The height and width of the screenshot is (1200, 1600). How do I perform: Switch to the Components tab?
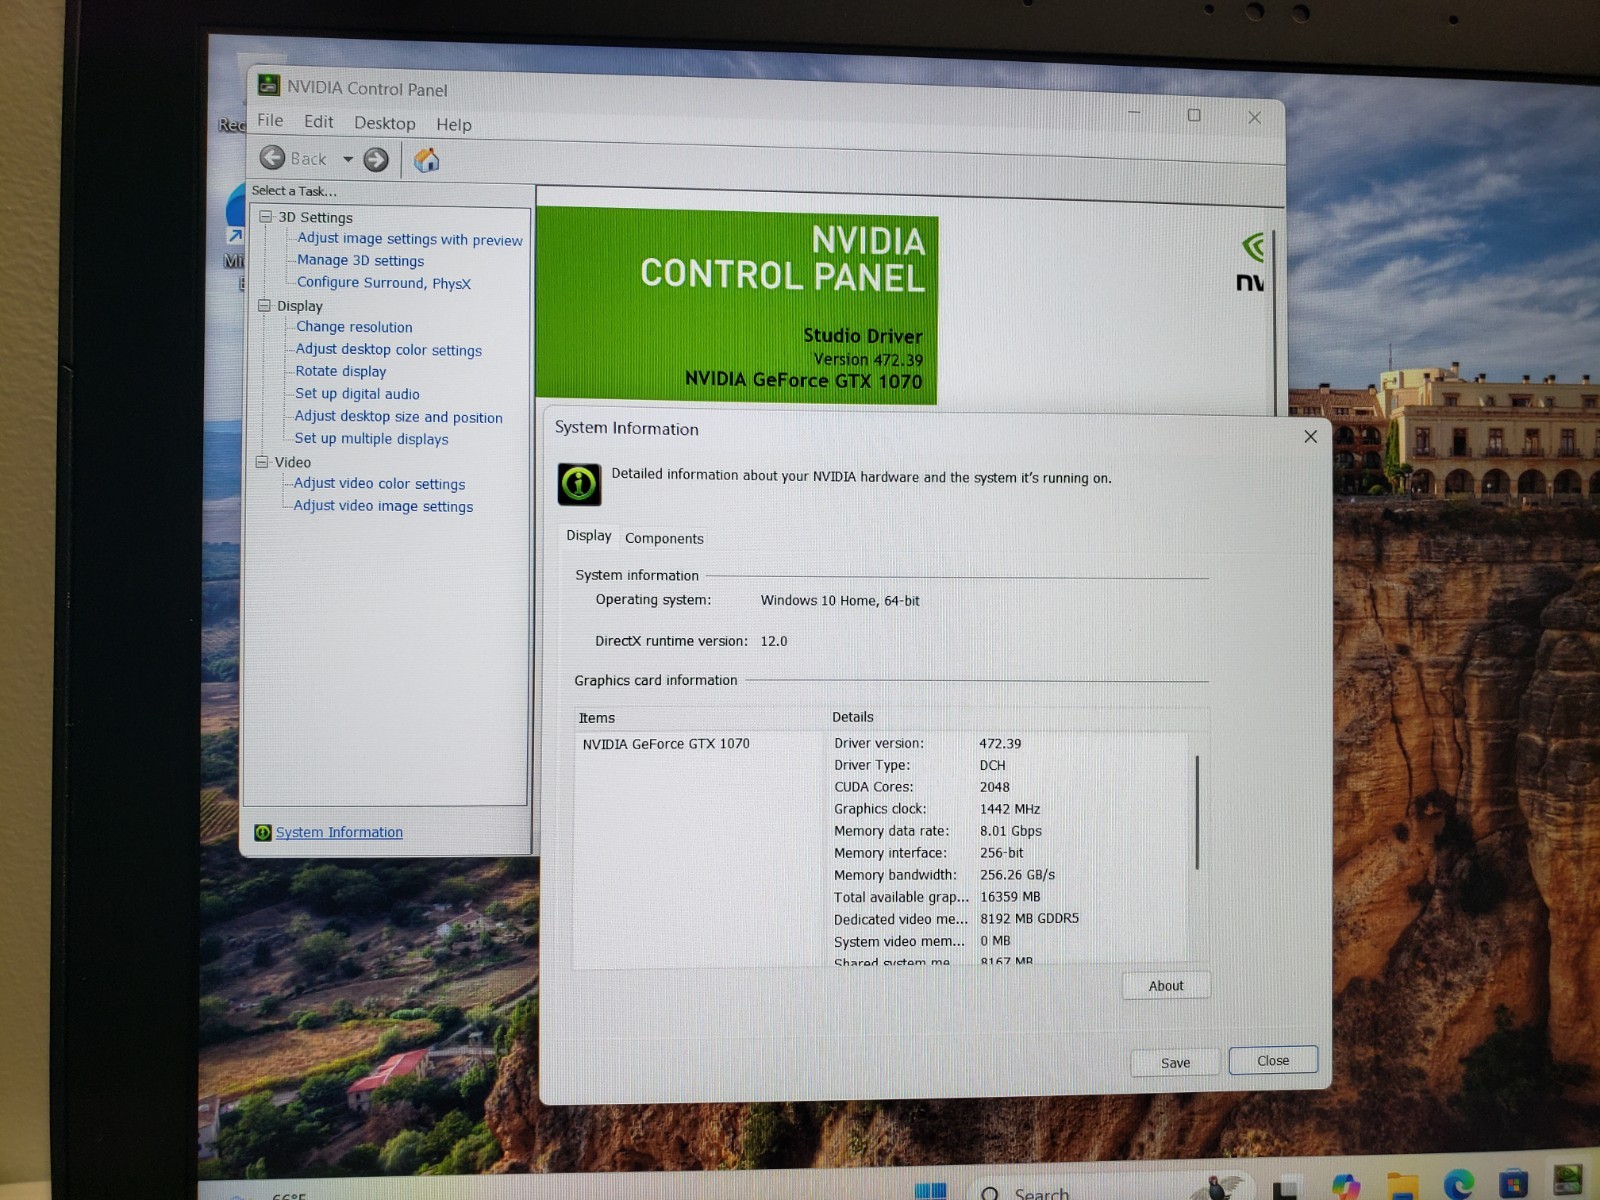point(664,538)
